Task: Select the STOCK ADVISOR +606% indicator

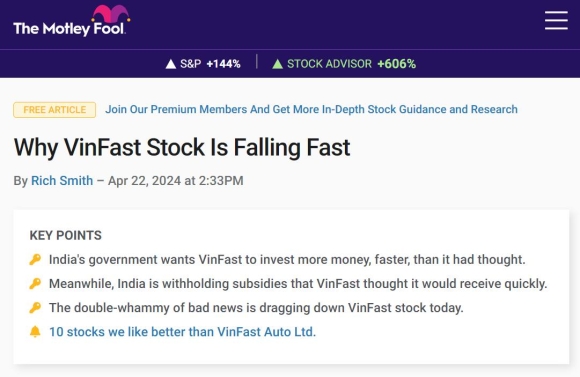Action: [x=344, y=64]
